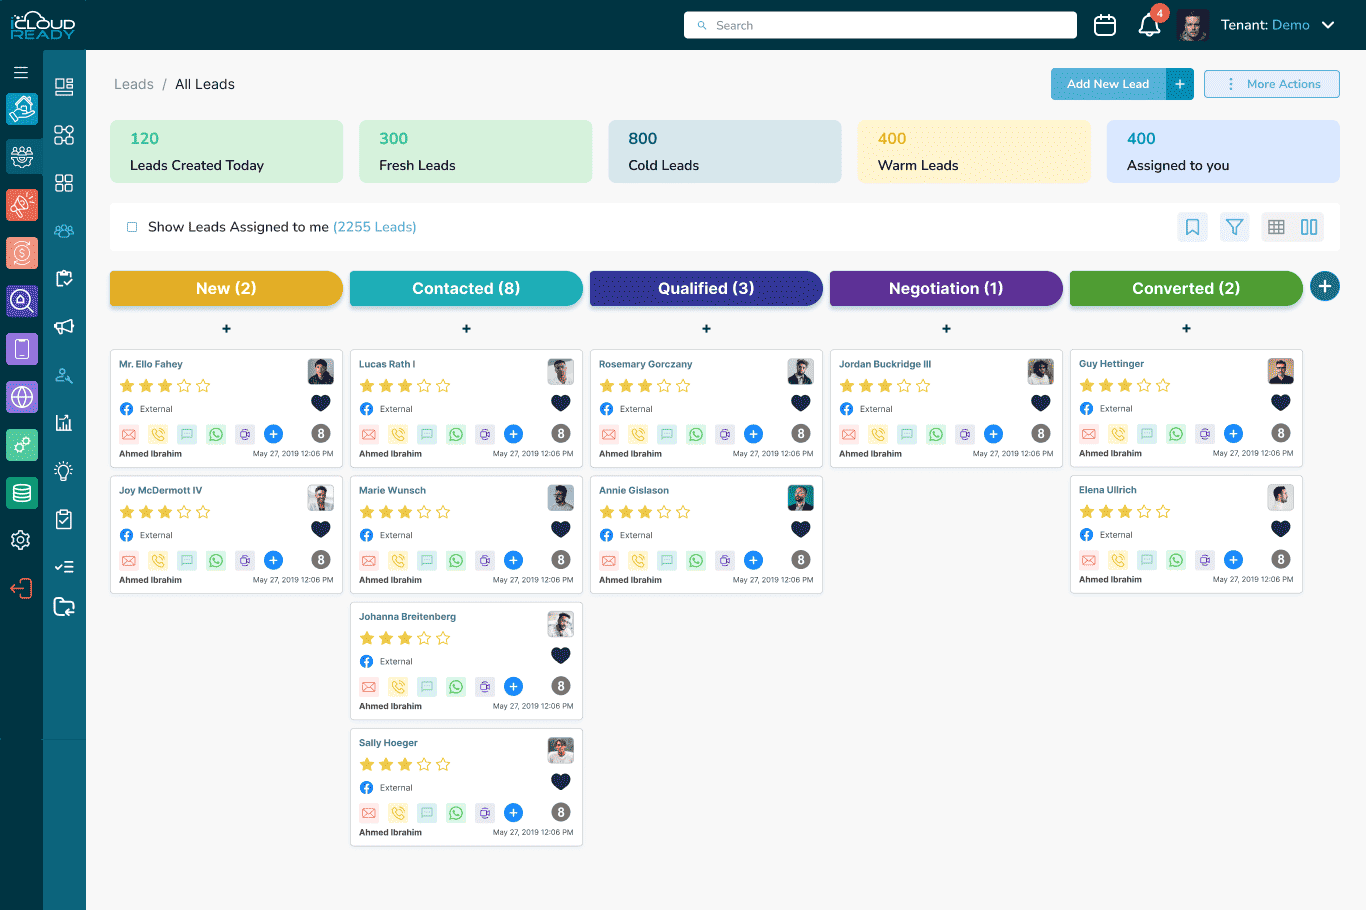Viewport: 1366px width, 910px height.
Task: Open the settings gear in left rail
Action: click(21, 540)
